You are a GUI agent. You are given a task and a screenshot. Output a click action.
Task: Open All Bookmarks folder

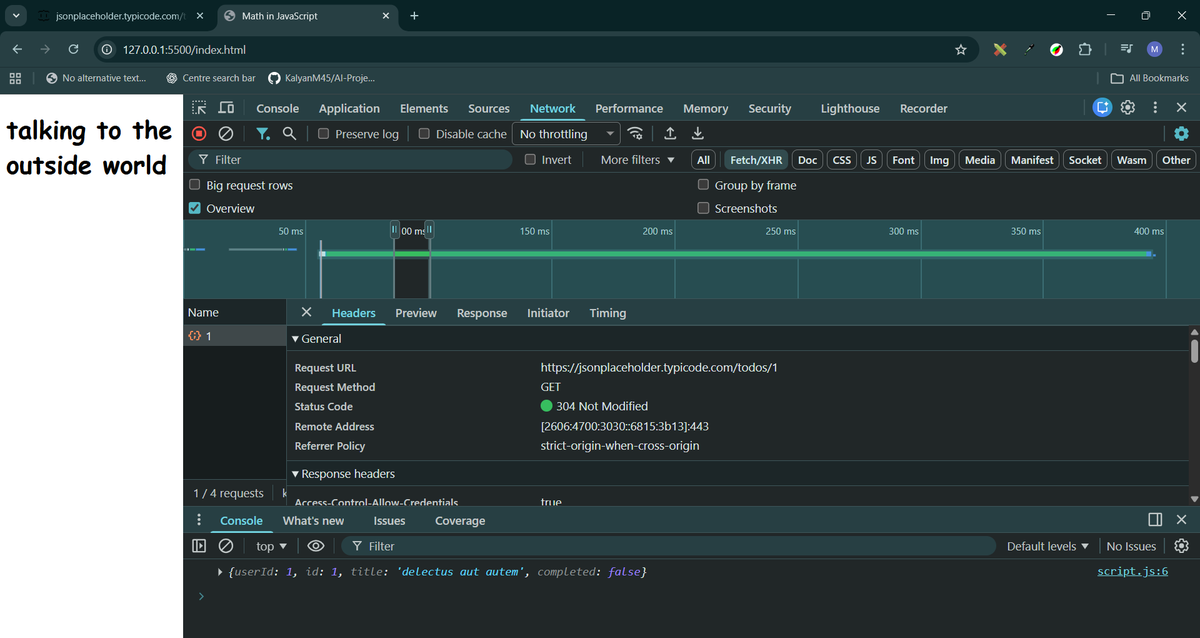tap(1150, 78)
